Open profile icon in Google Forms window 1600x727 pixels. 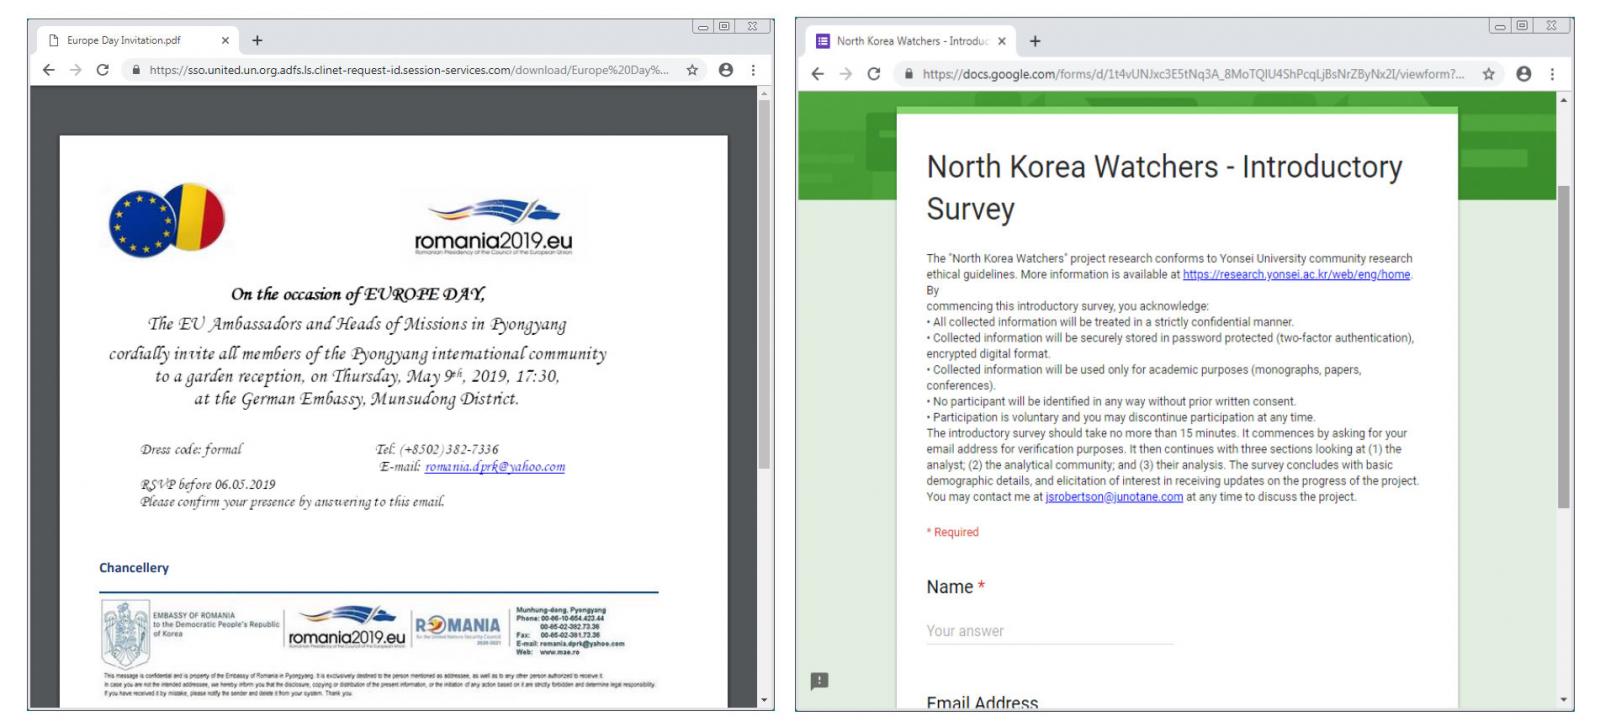click(1524, 74)
